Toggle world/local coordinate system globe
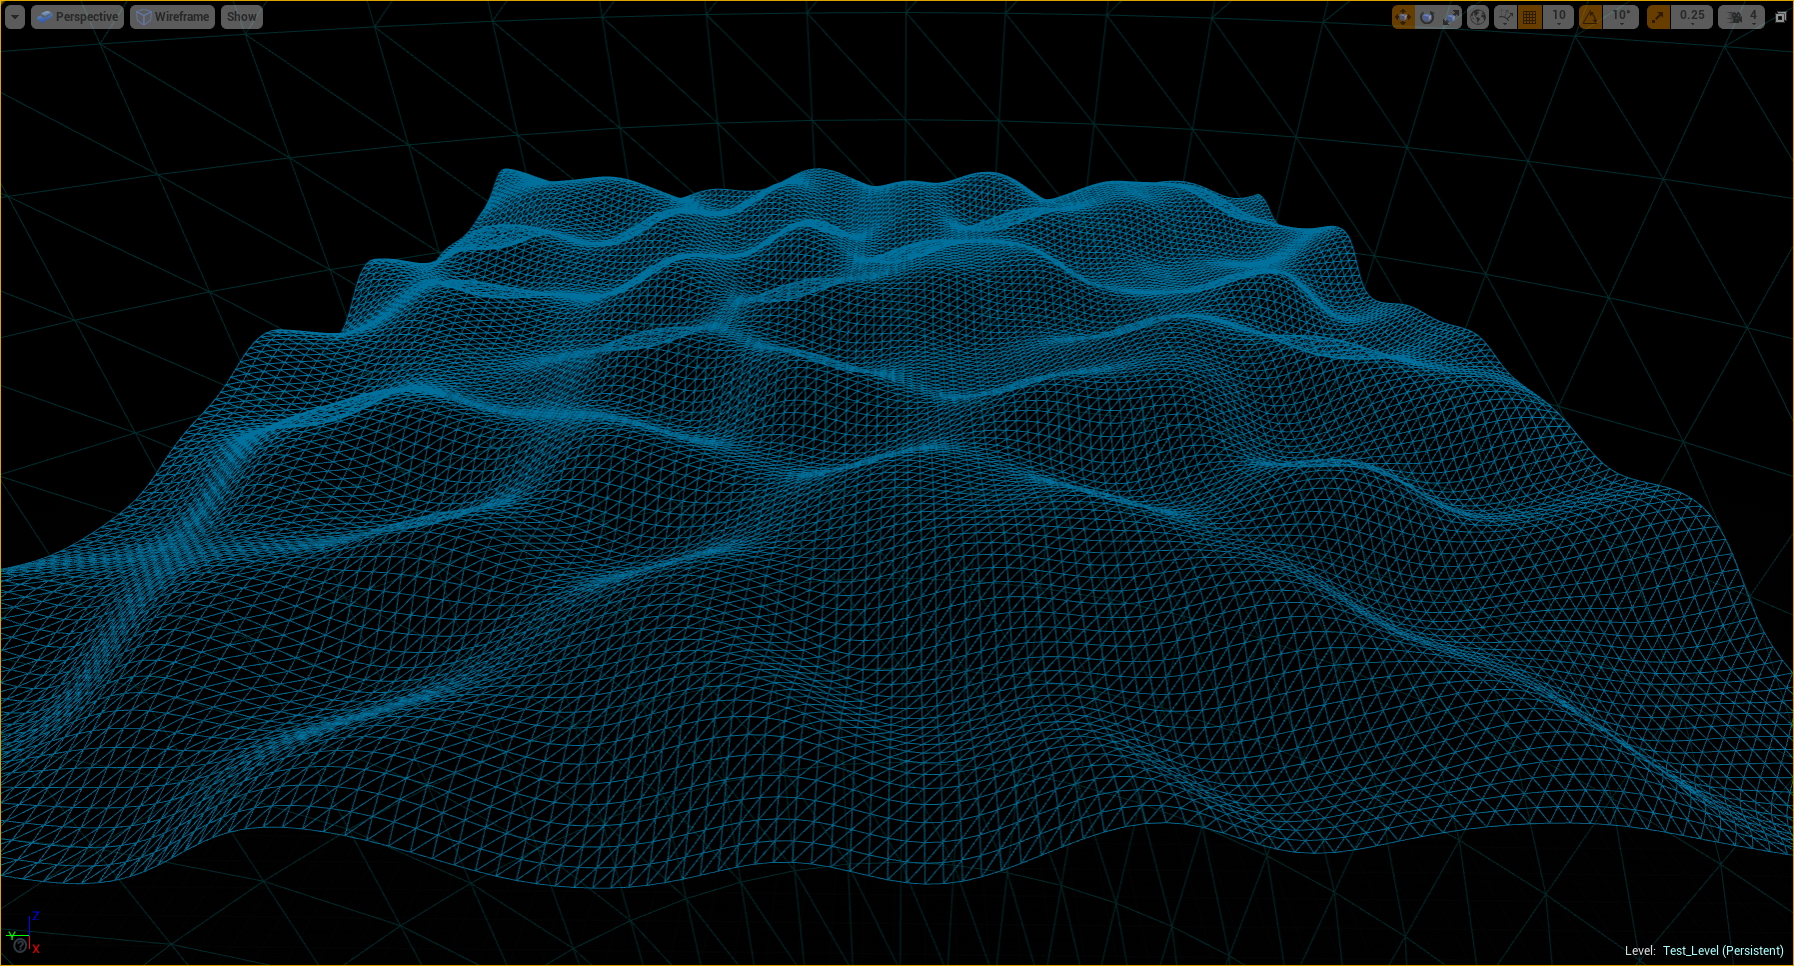 tap(1478, 17)
